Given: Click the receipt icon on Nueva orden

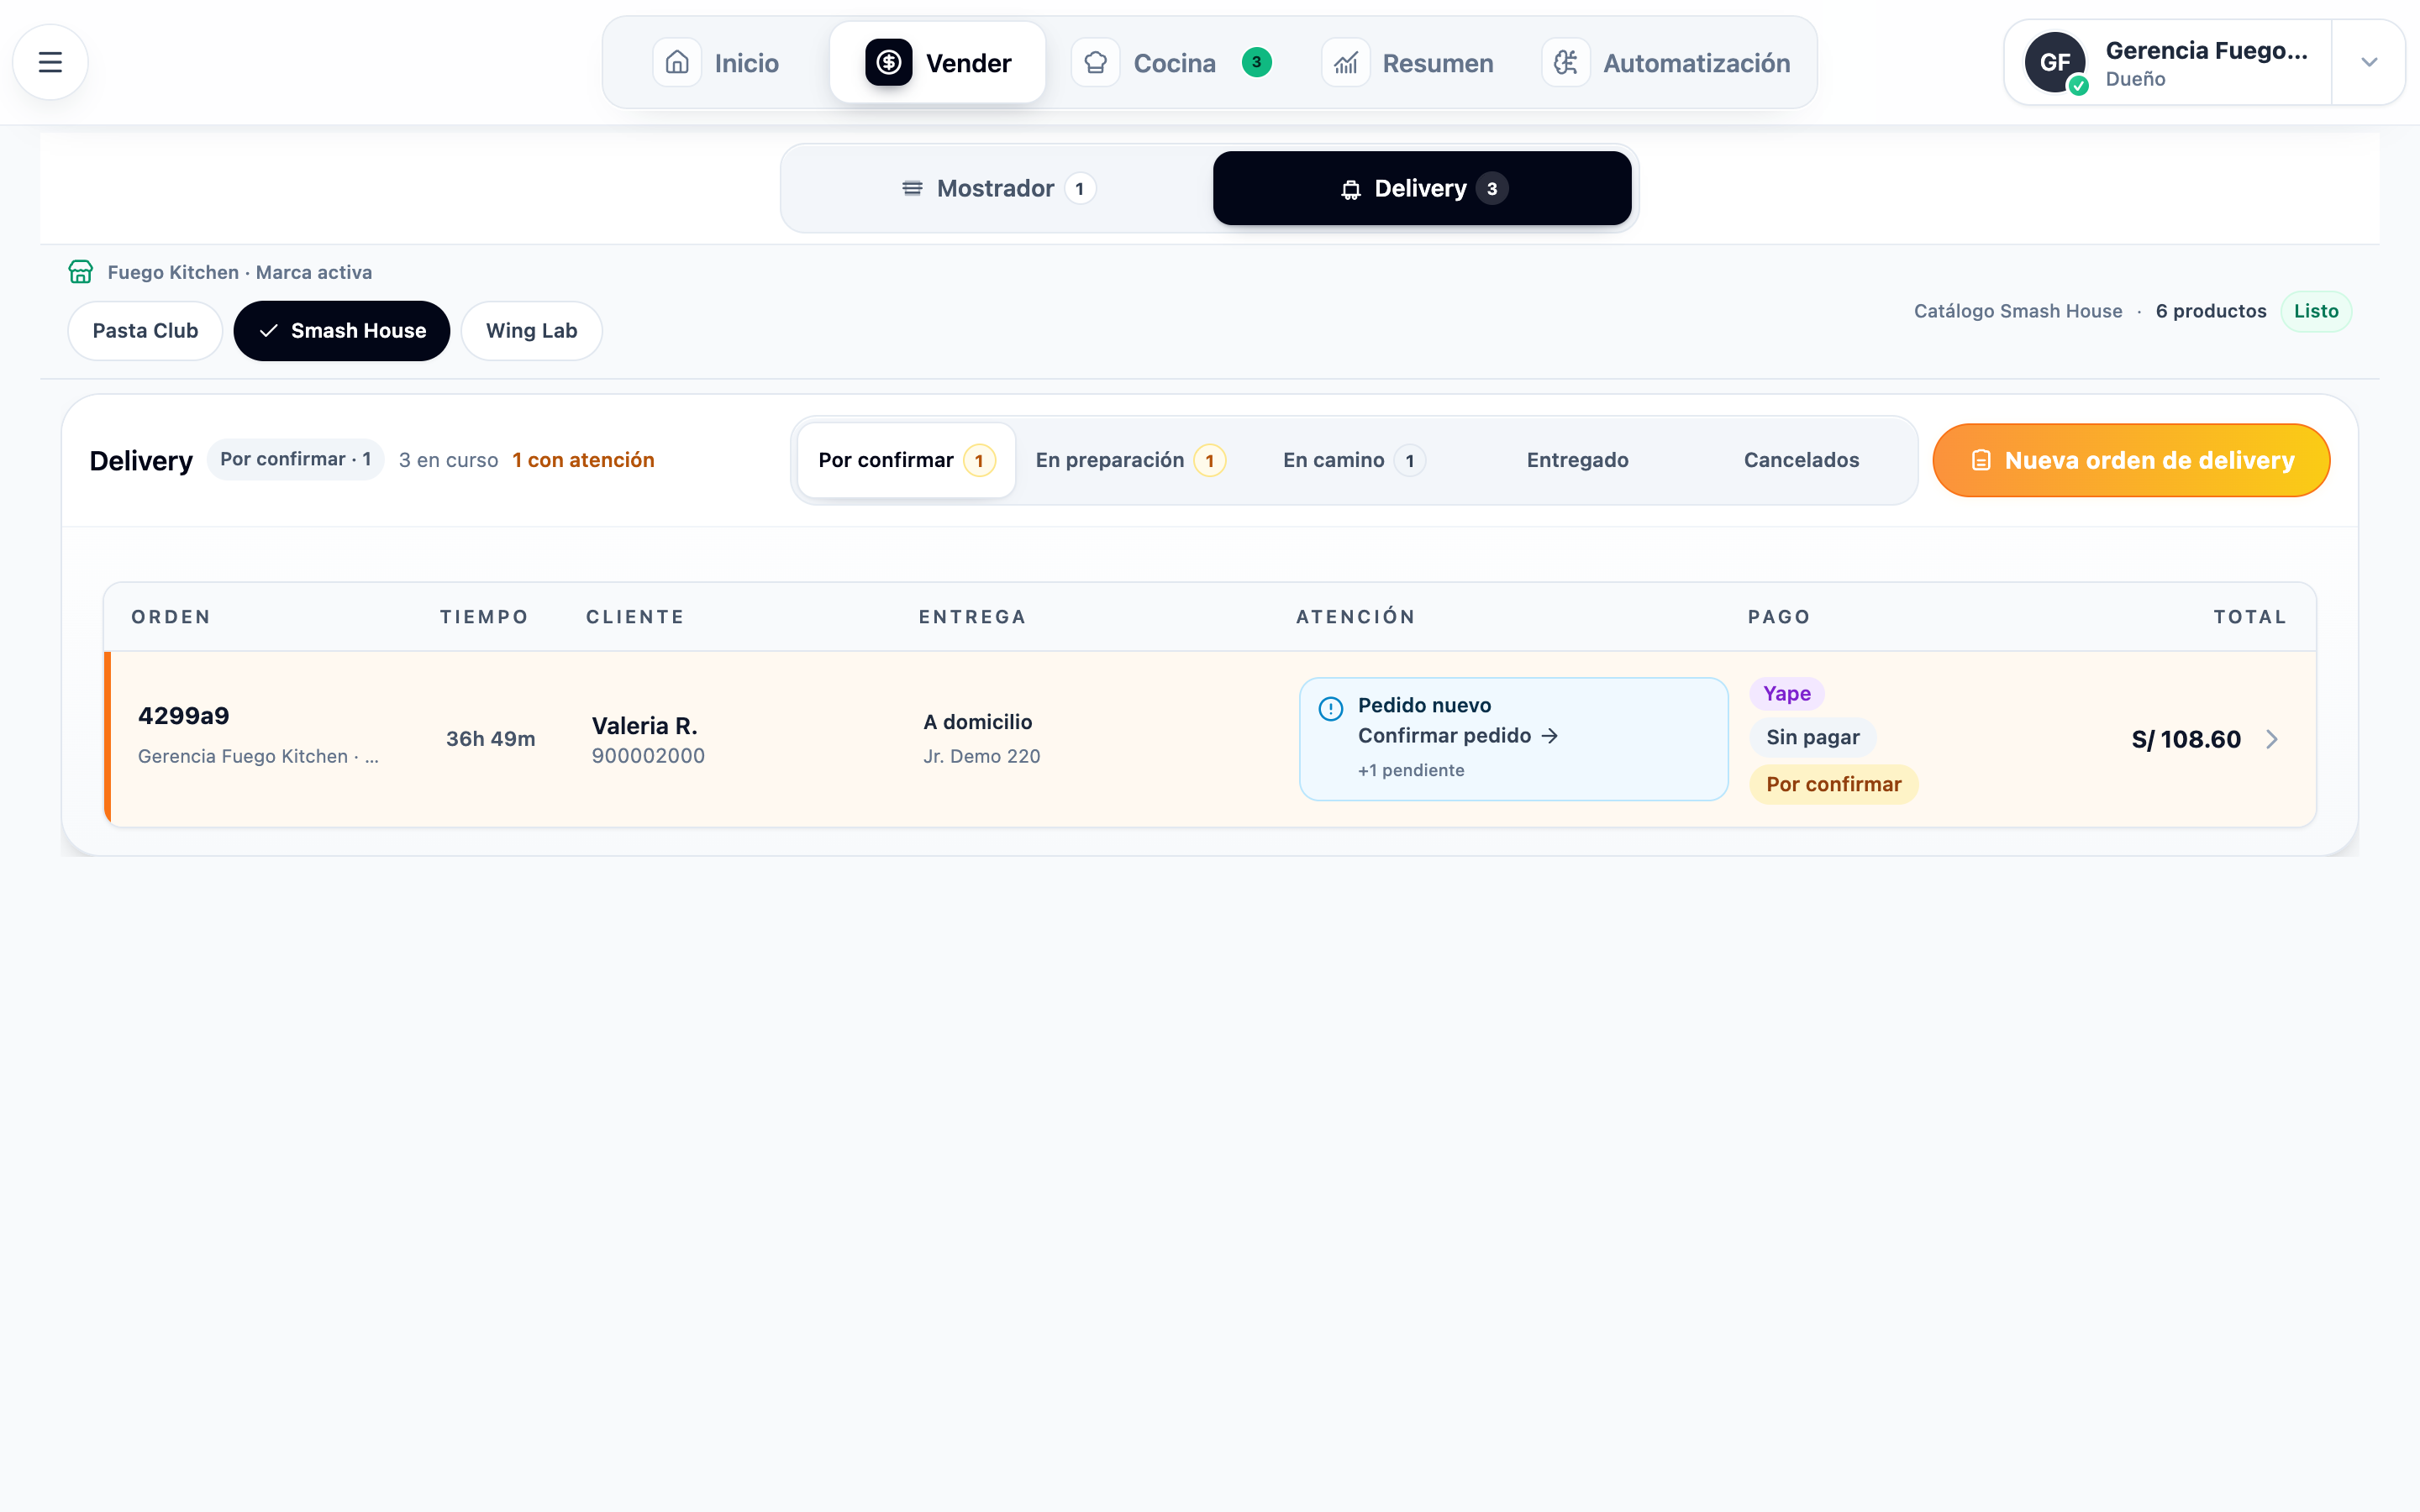Looking at the screenshot, I should [x=1980, y=460].
